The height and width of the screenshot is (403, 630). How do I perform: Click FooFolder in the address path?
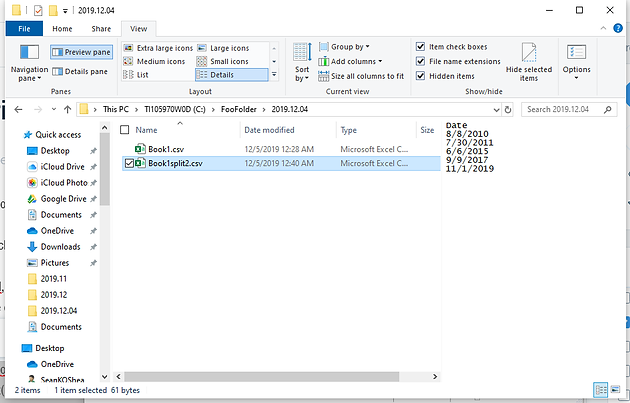[238, 109]
